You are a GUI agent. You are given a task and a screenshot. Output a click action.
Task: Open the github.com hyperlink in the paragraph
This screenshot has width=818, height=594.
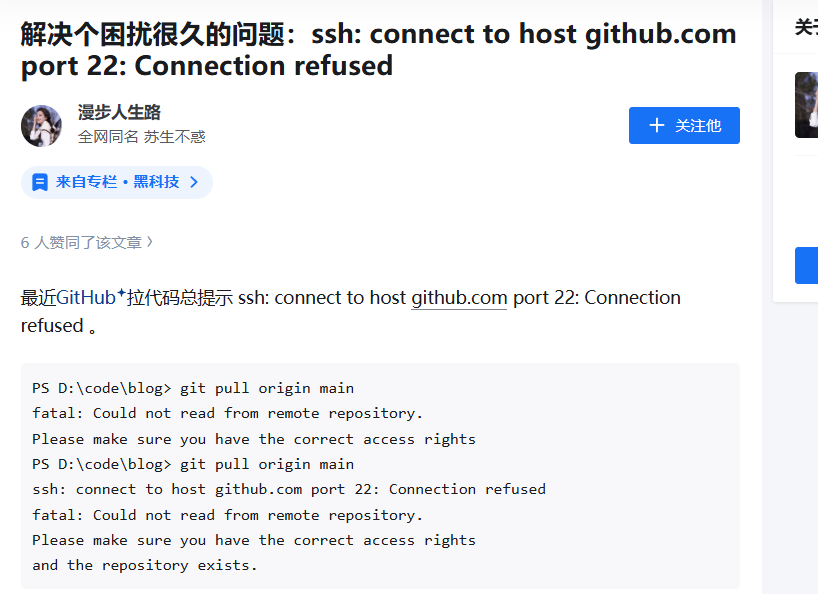coord(459,297)
